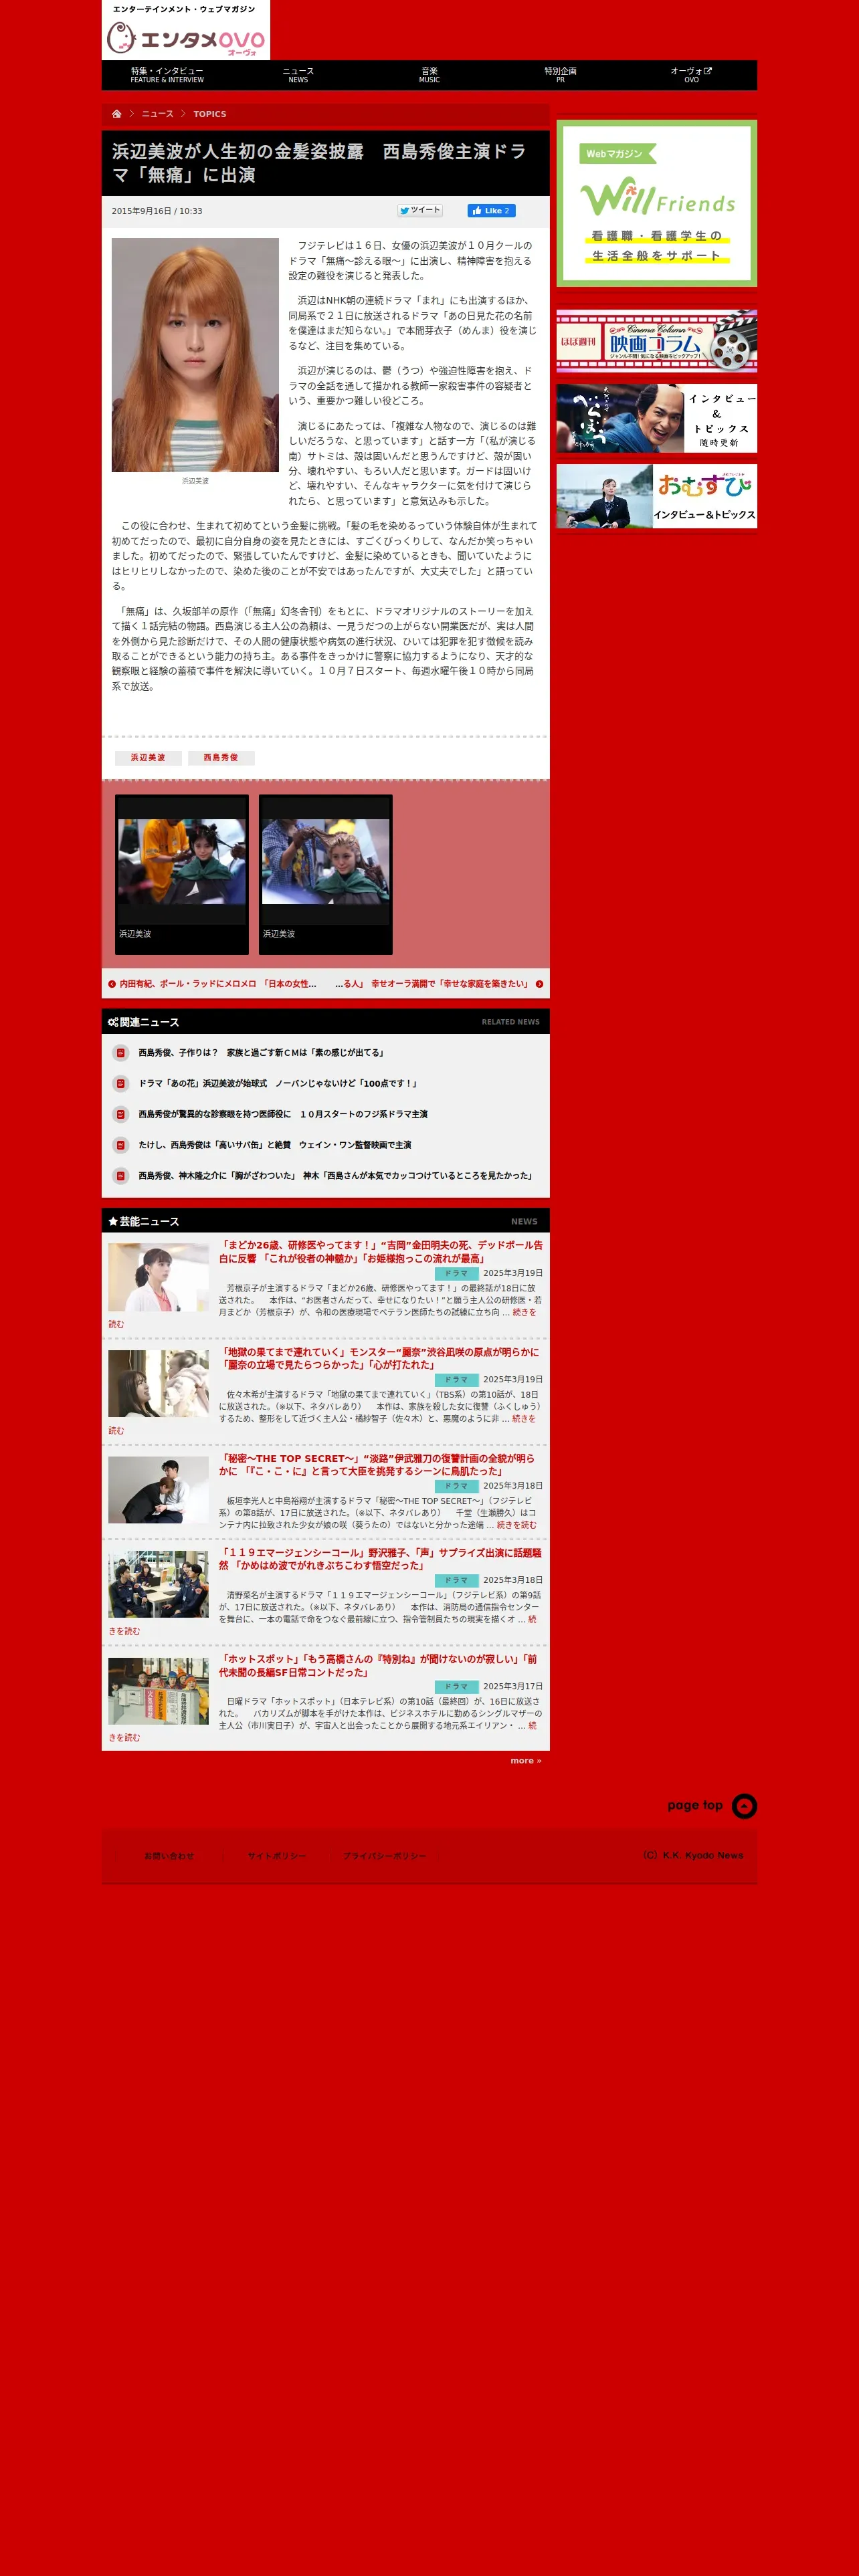859x2576 pixels.
Task: Open related news 西島秀俊、神木隆之介に「胸がざわついた」
Action: [337, 1176]
